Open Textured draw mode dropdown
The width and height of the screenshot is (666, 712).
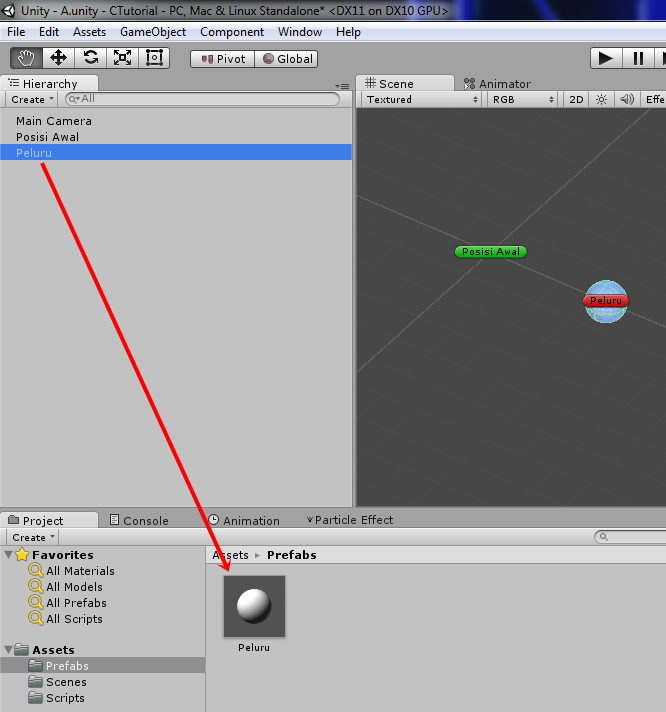422,99
